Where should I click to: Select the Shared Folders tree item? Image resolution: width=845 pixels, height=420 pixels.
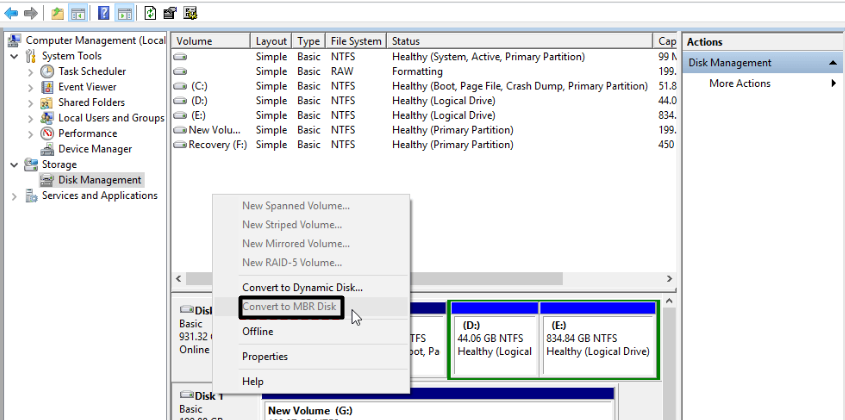91,103
